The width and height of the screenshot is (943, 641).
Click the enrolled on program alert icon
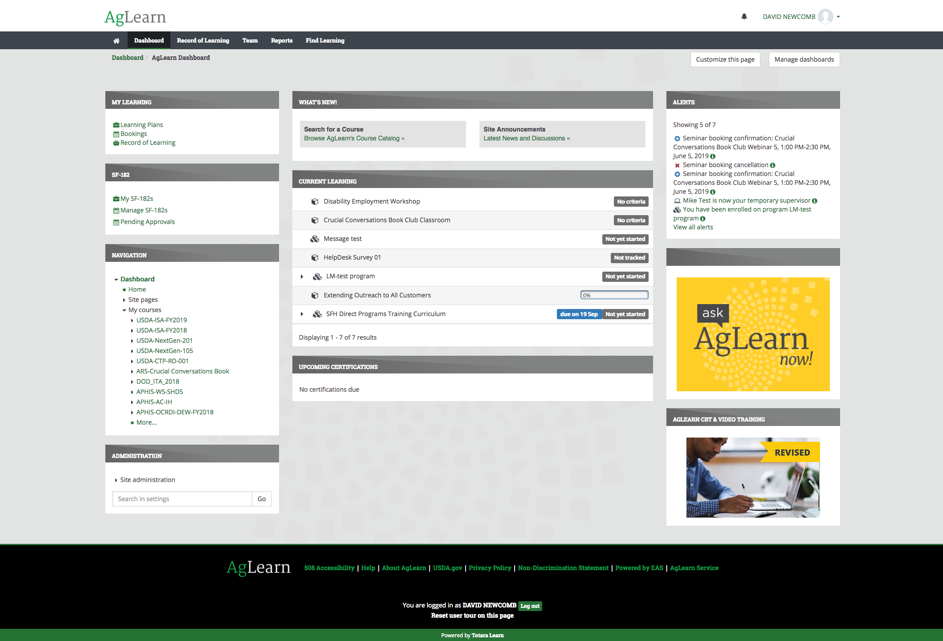coord(677,210)
